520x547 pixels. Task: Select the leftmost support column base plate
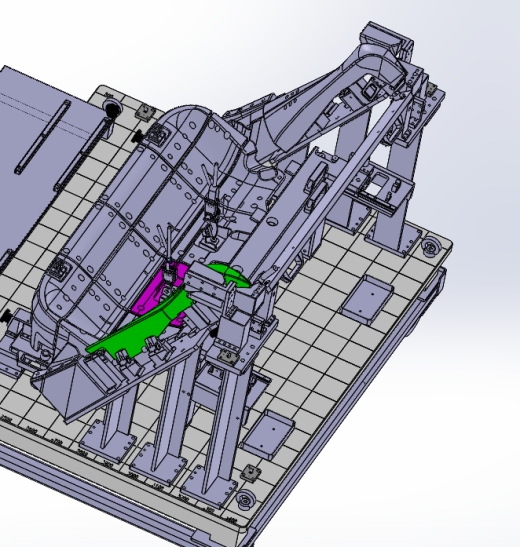click(107, 441)
